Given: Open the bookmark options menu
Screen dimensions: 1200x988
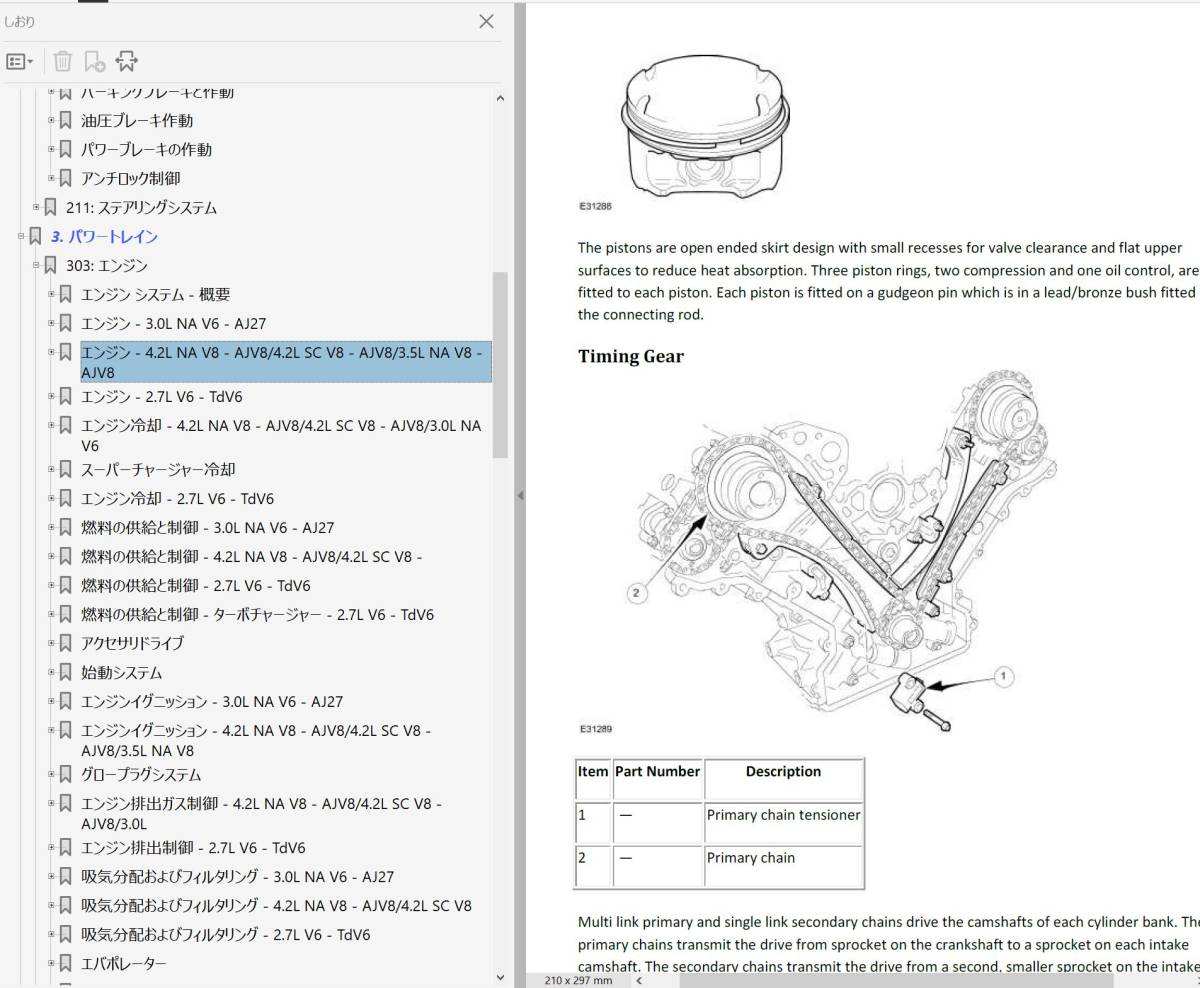Looking at the screenshot, I should pyautogui.click(x=20, y=62).
